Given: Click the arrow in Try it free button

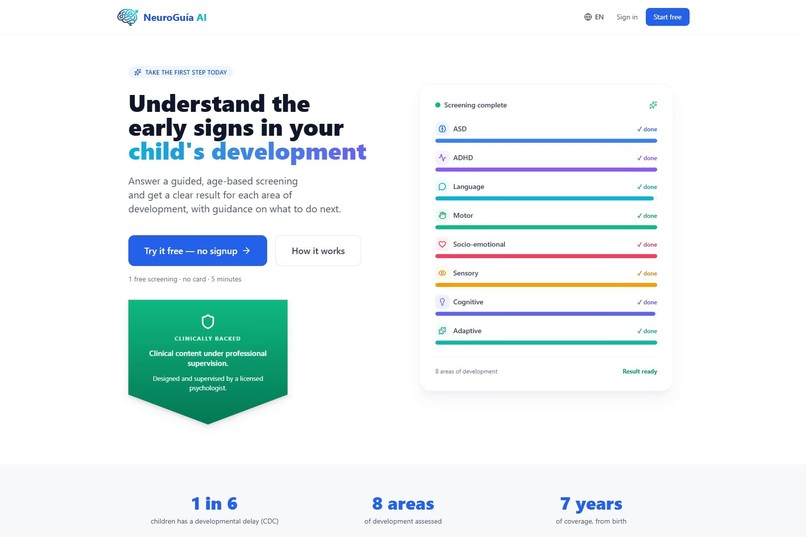Looking at the screenshot, I should 246,251.
